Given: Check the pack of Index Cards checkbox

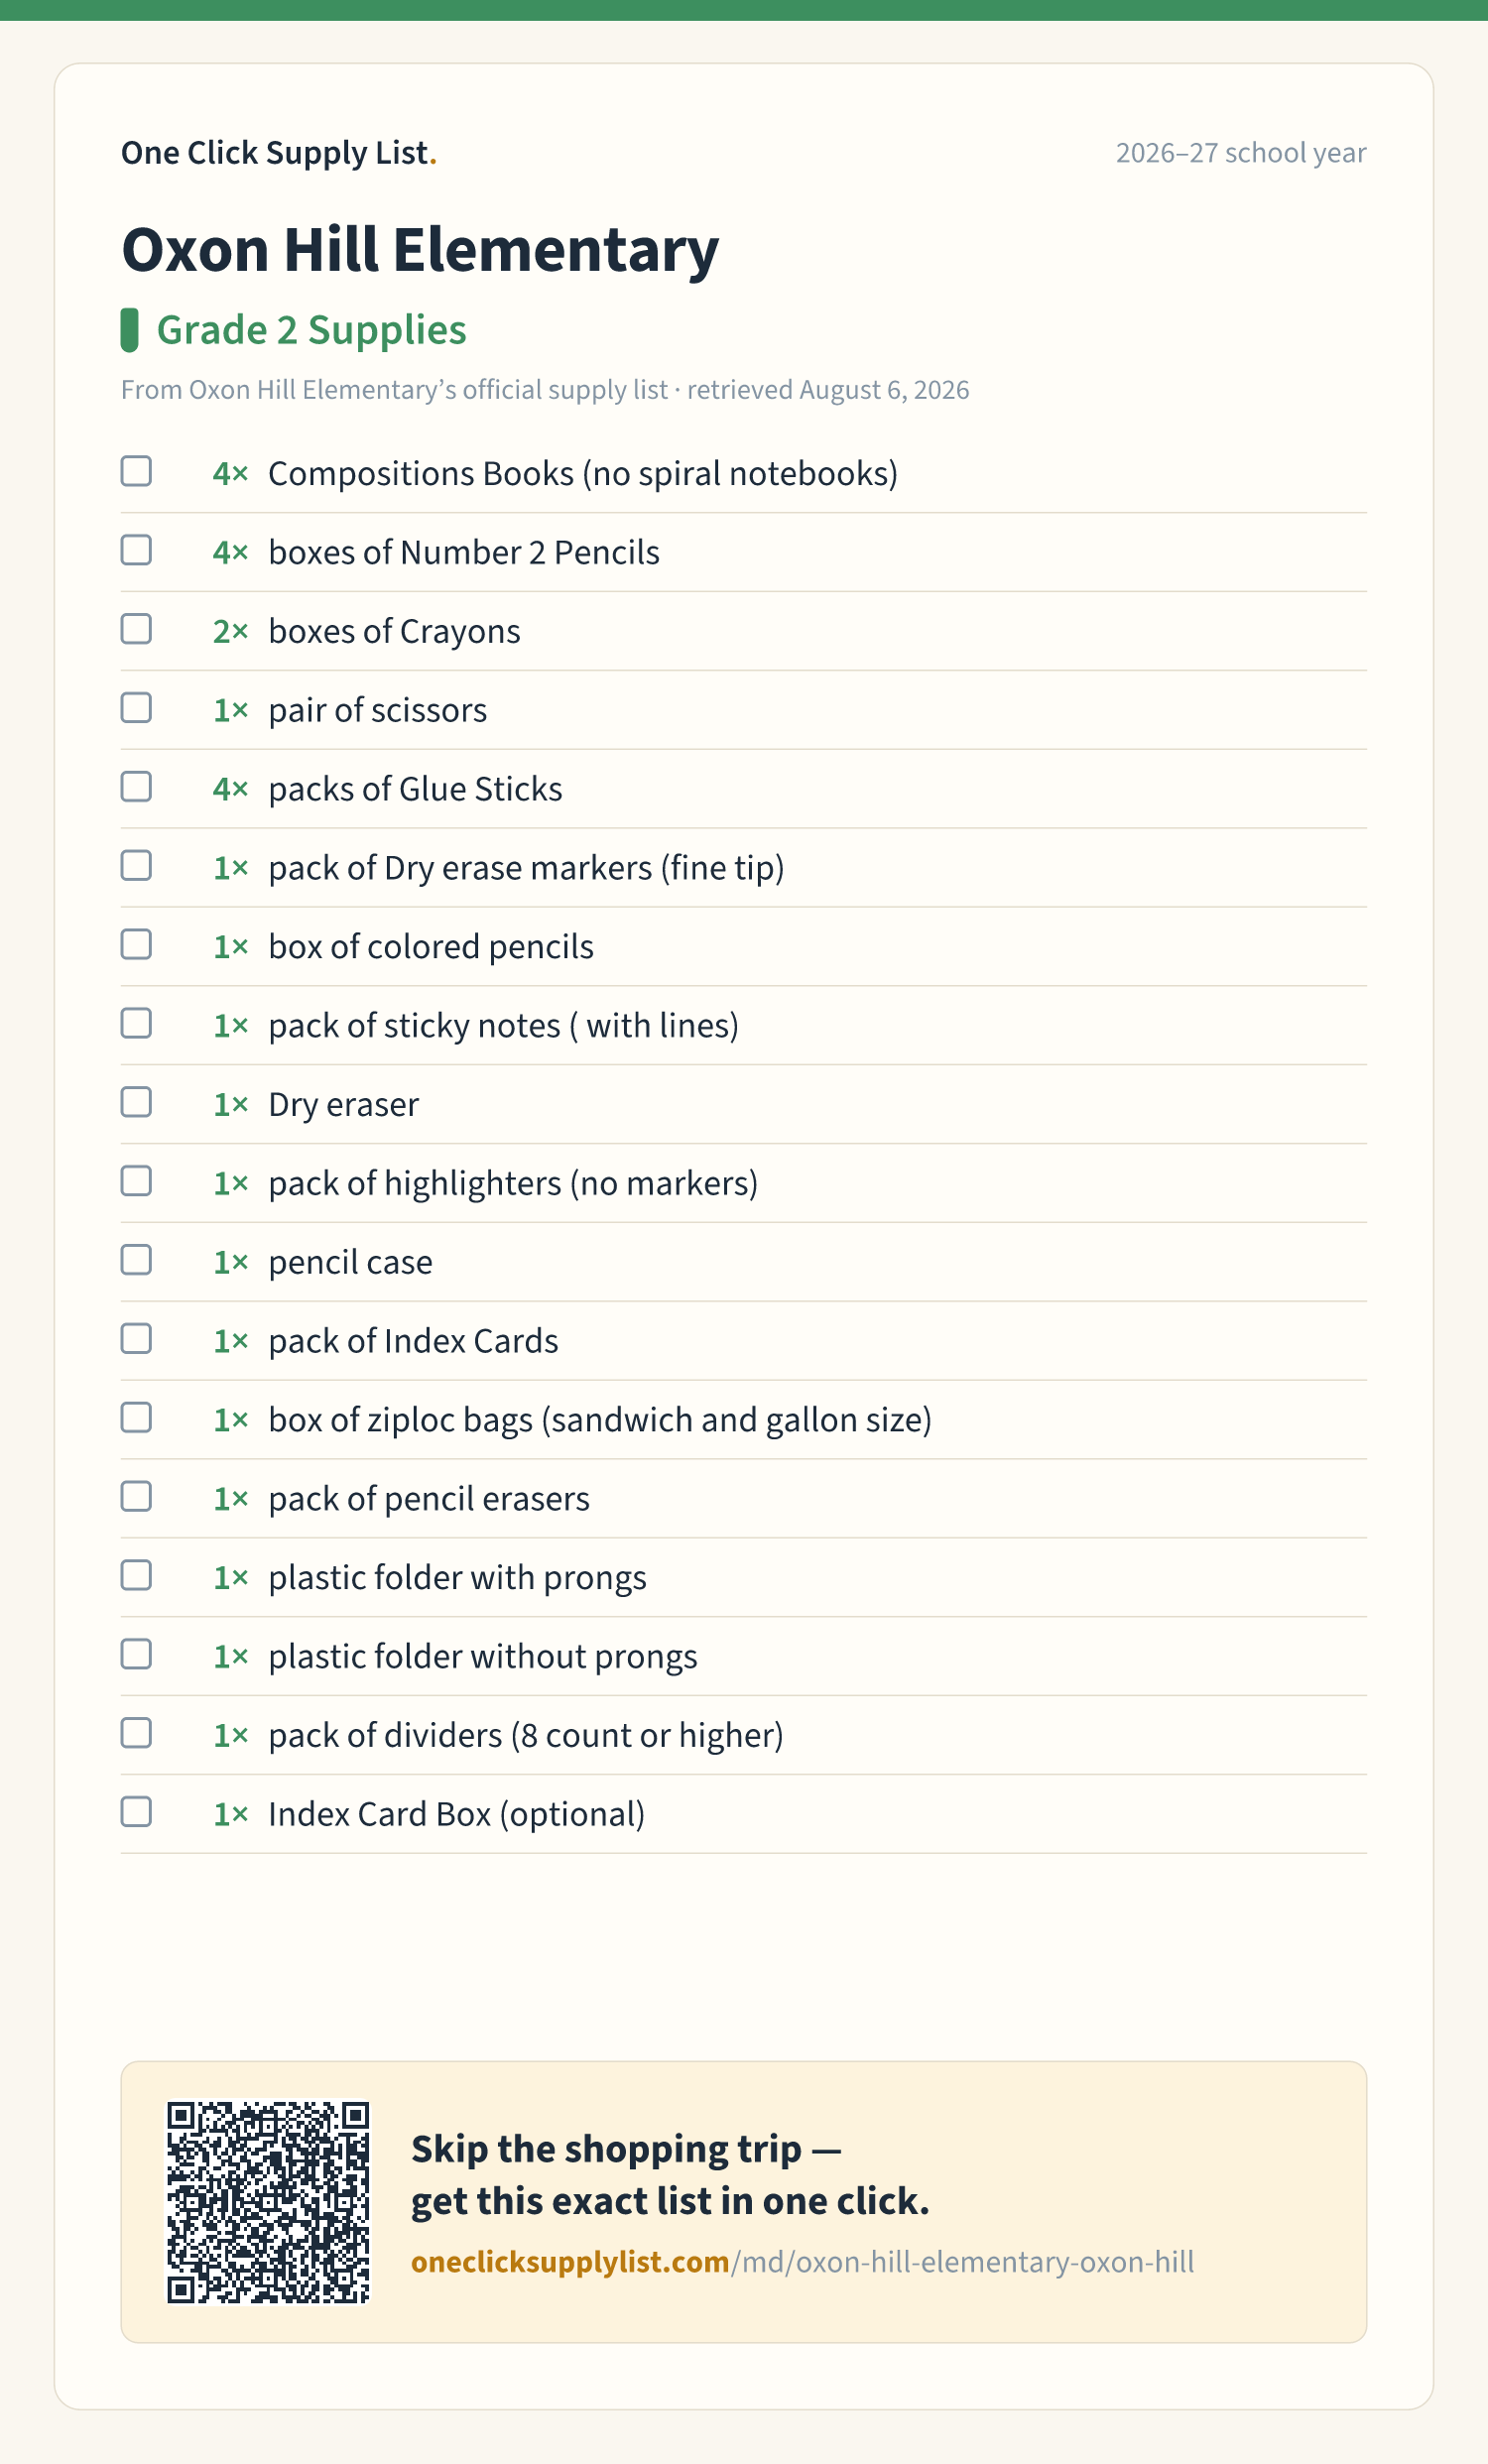Looking at the screenshot, I should (x=136, y=1339).
